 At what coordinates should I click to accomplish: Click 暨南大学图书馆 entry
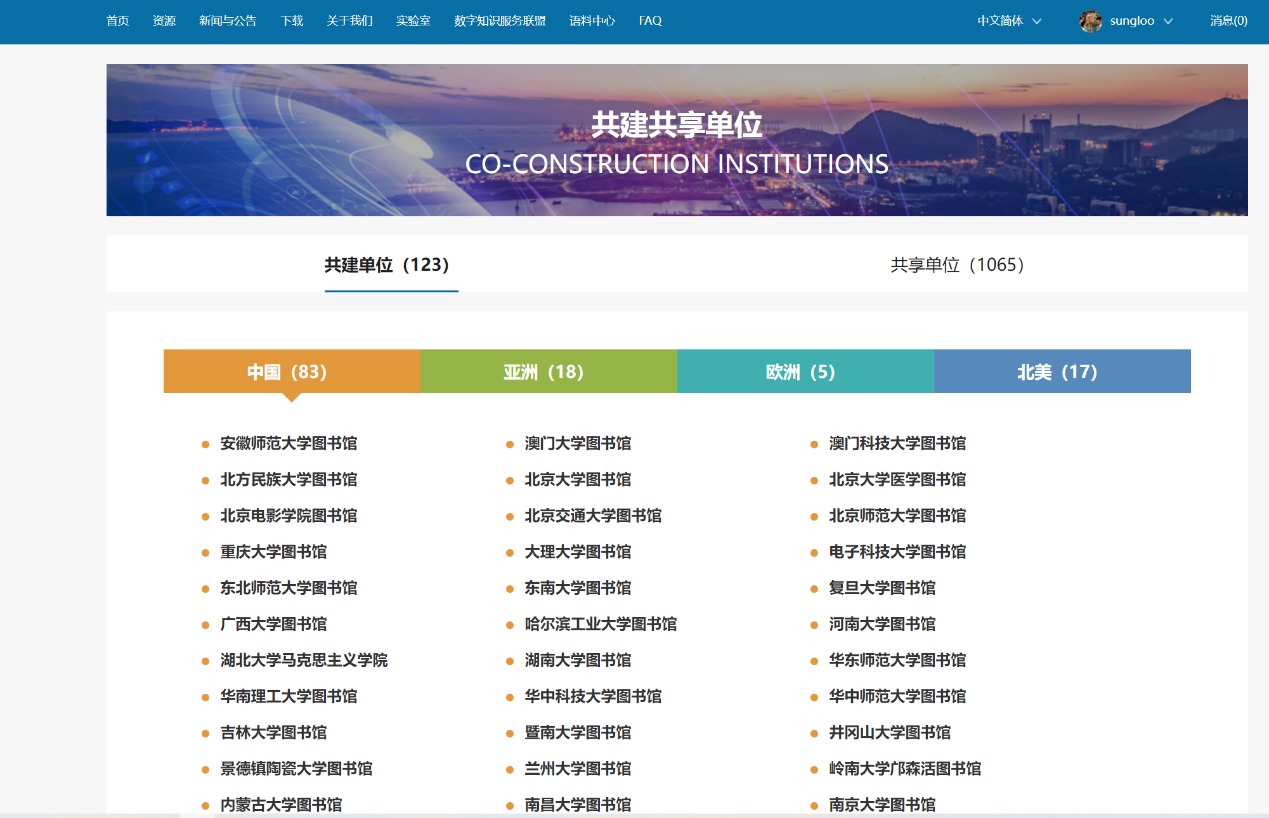578,732
